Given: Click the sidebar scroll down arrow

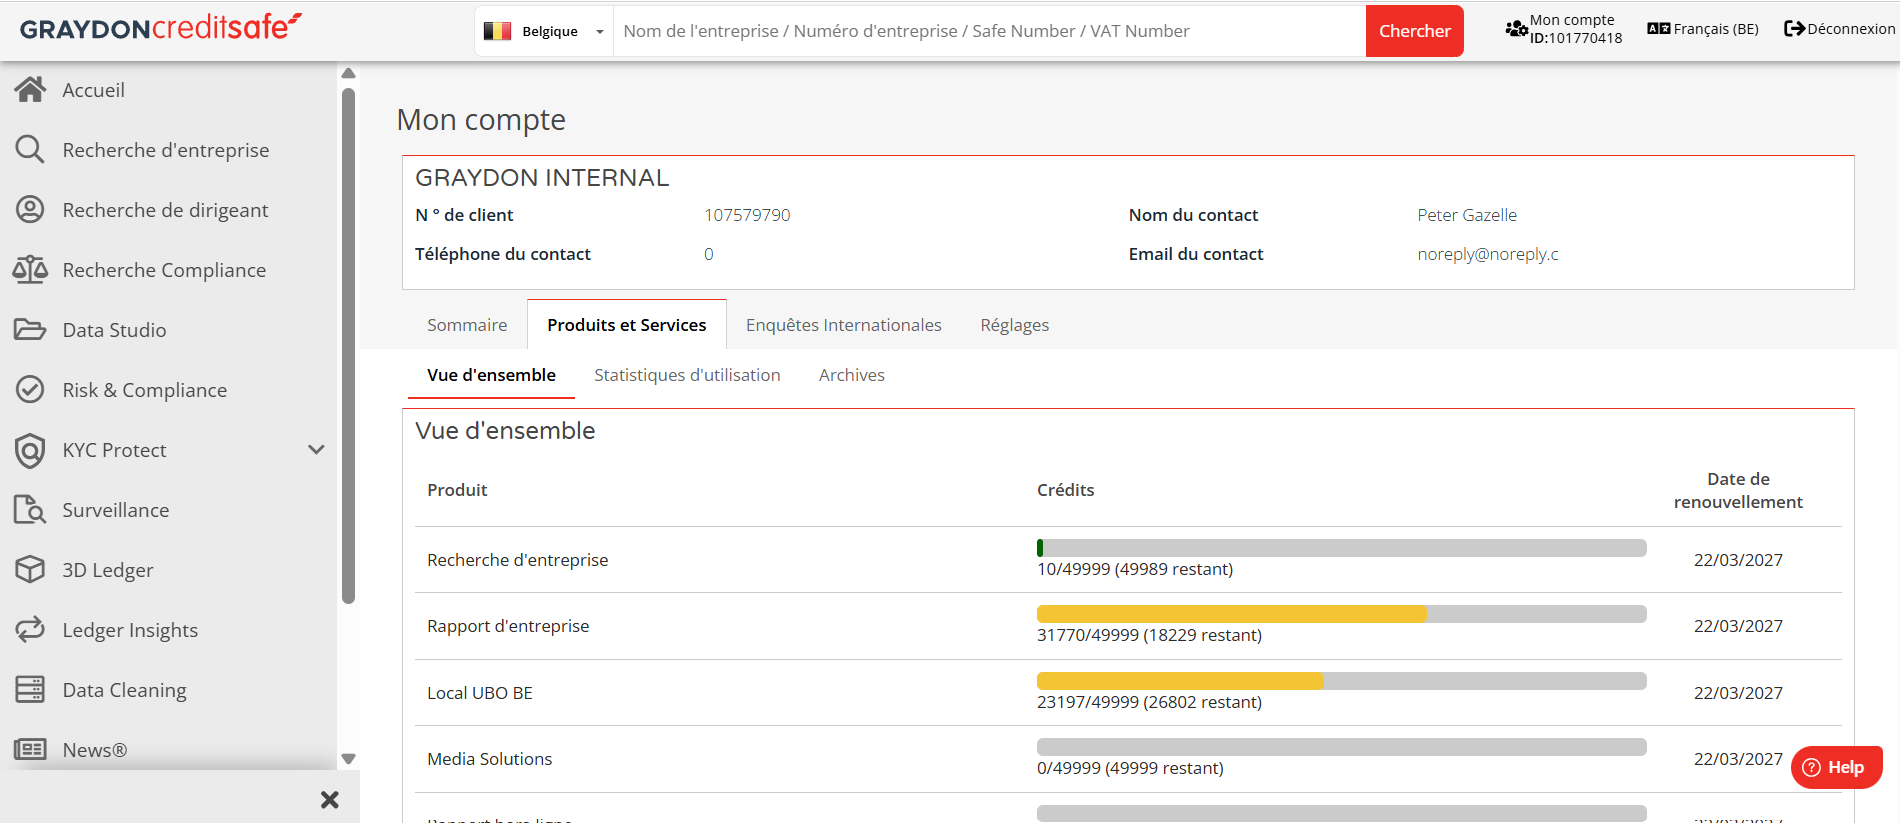Looking at the screenshot, I should point(348,759).
